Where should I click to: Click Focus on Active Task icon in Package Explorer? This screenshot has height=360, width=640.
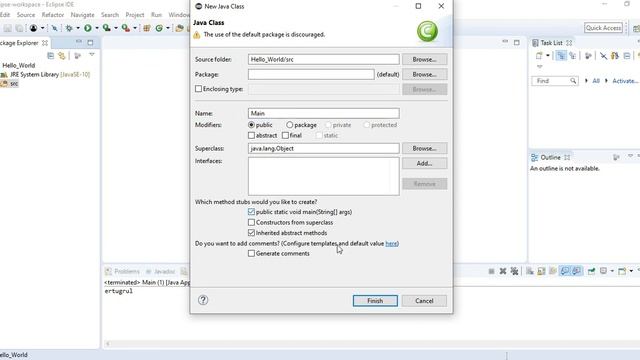pos(78,56)
